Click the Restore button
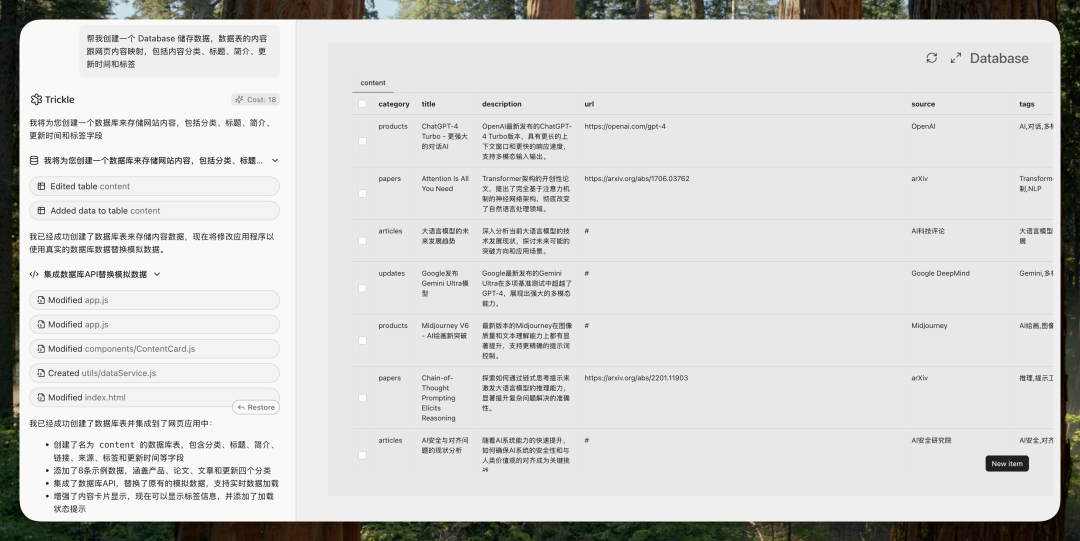The image size is (1080, 541). tap(256, 407)
